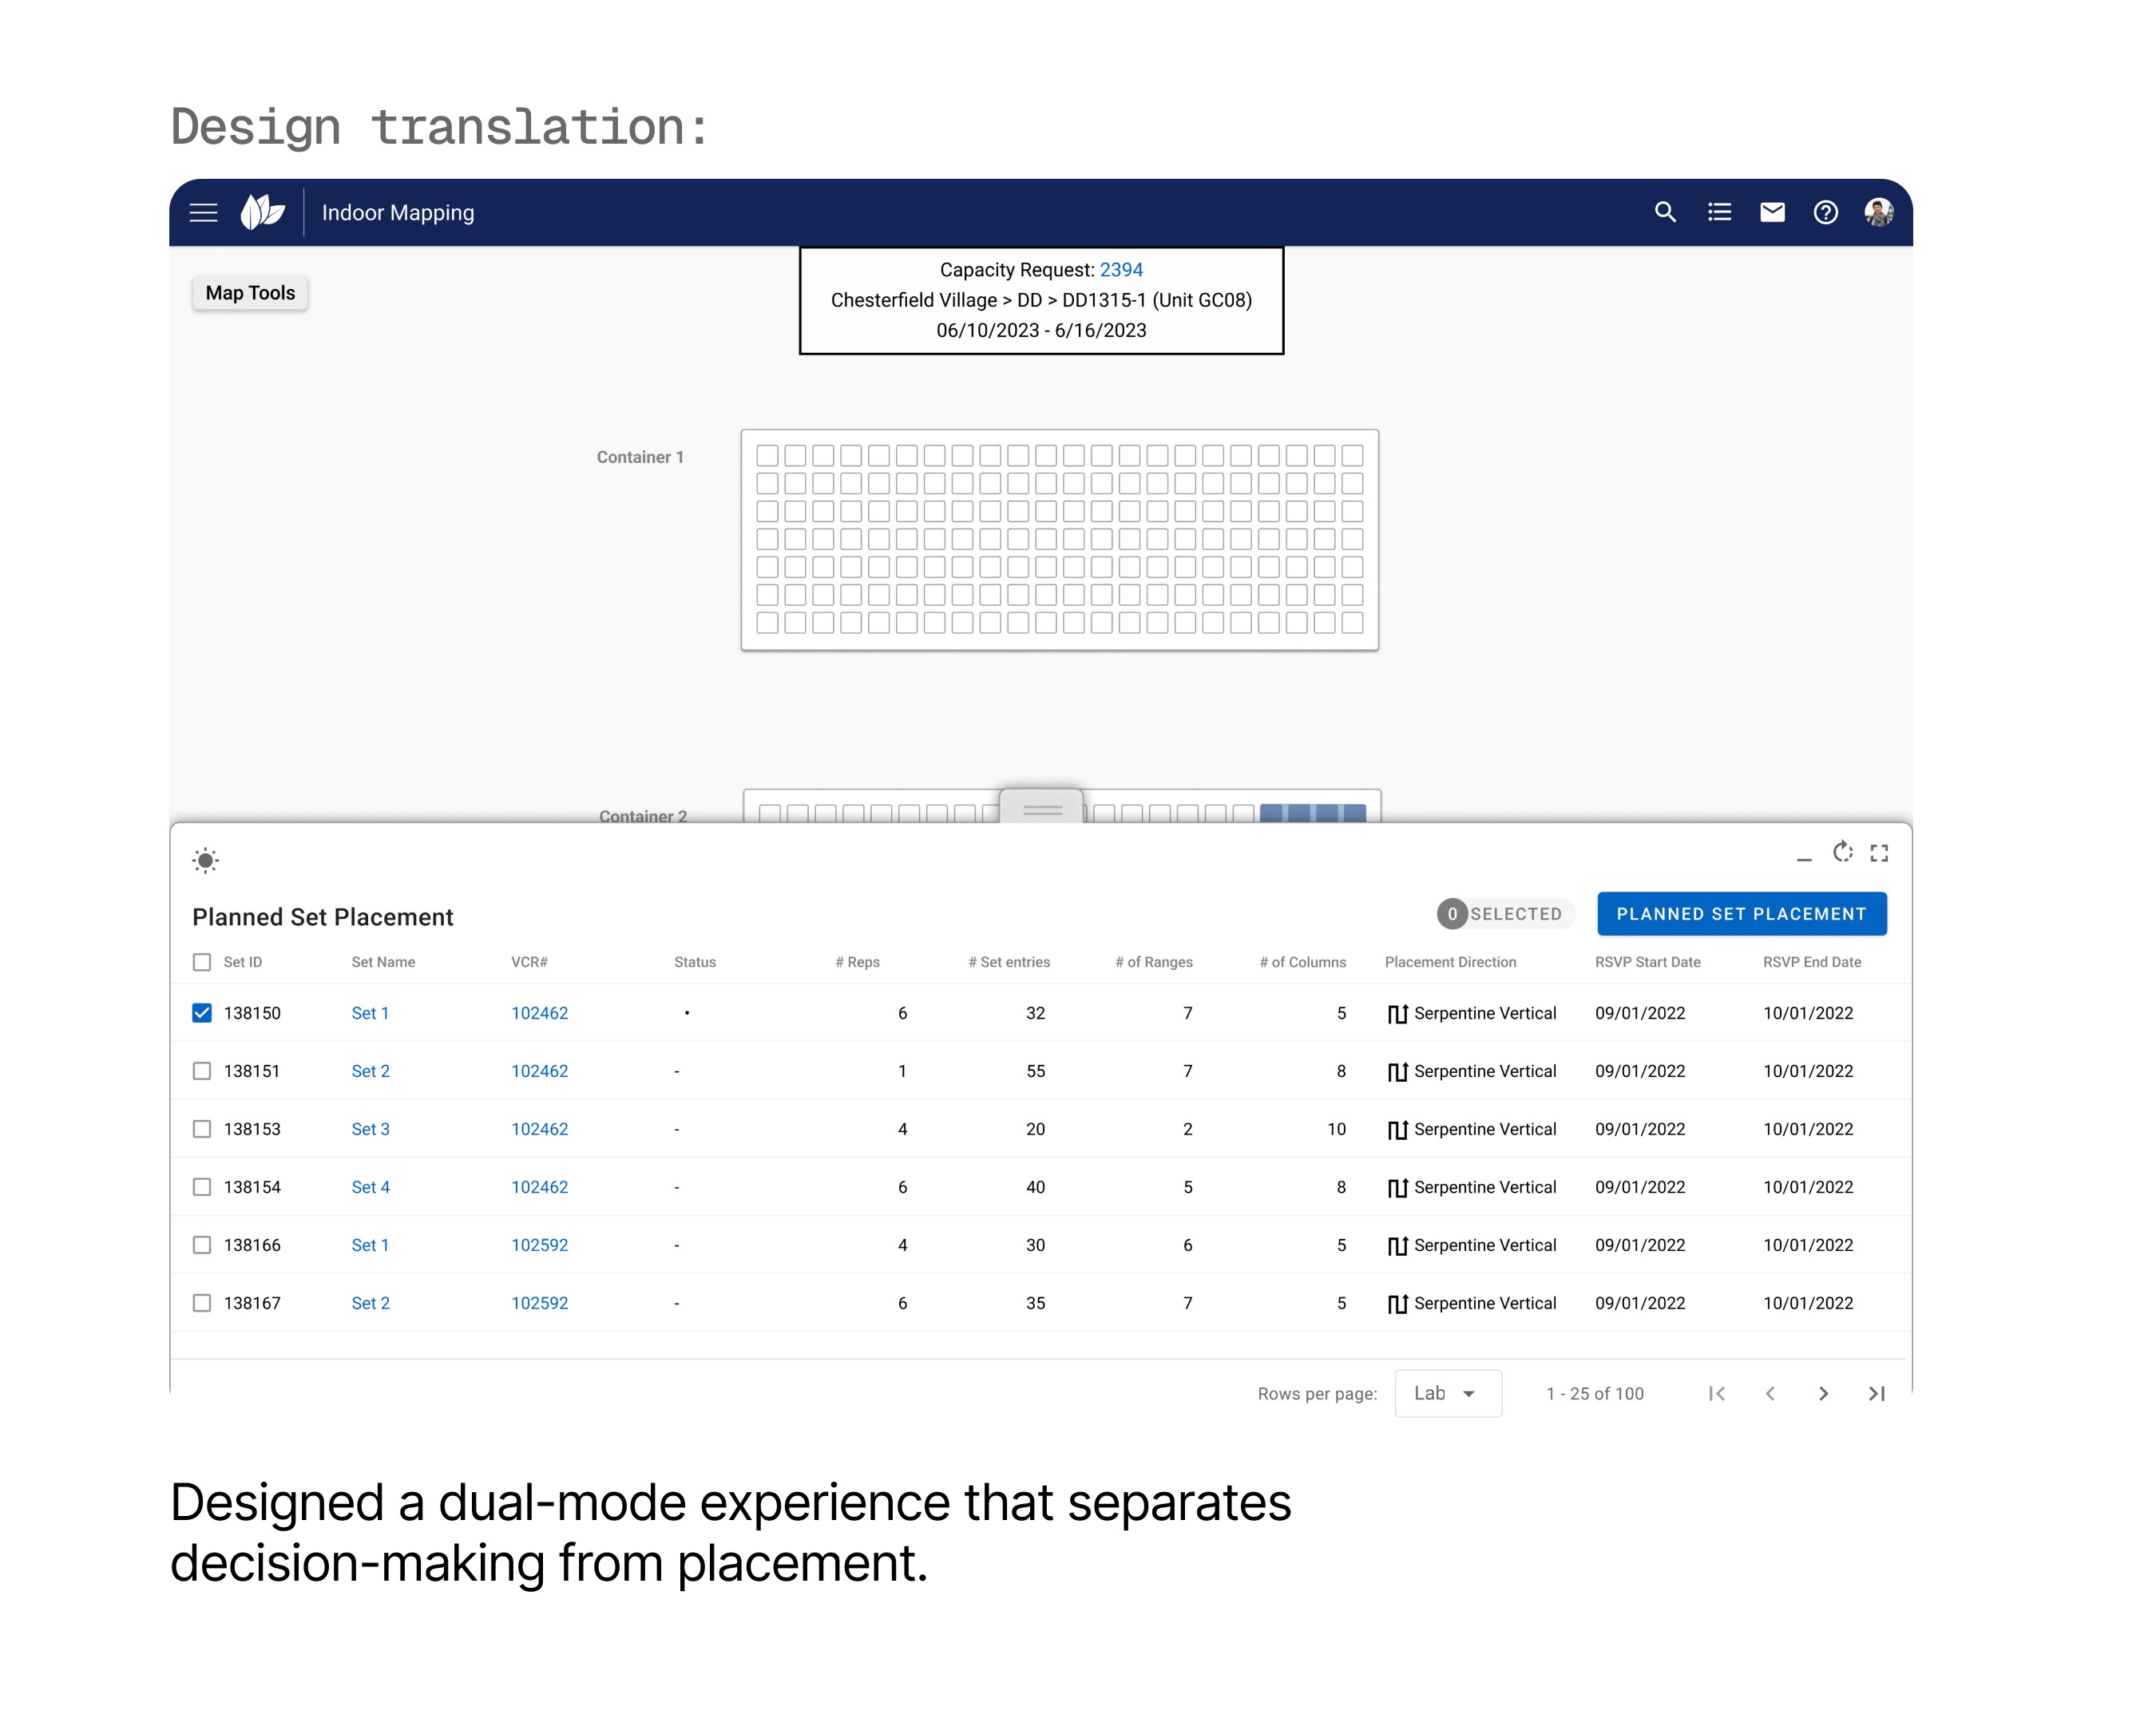Check the checkbox for set 138153
This screenshot has width=2156, height=1718.
(202, 1129)
